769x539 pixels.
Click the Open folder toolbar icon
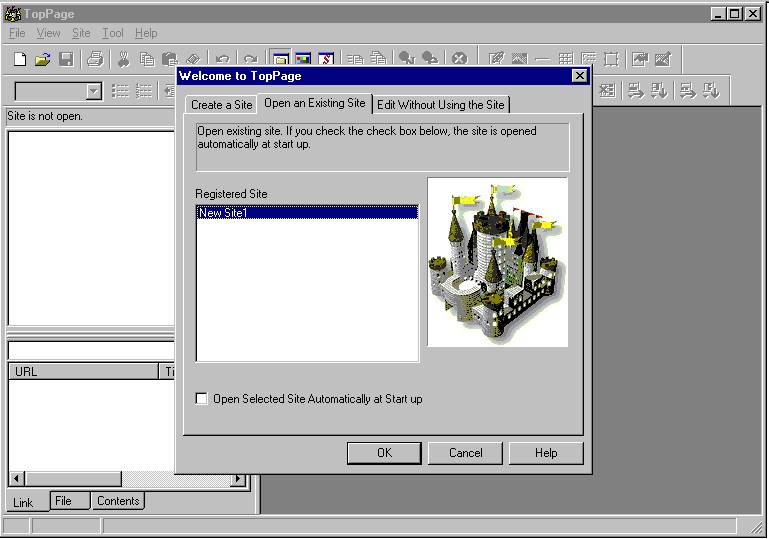43,60
